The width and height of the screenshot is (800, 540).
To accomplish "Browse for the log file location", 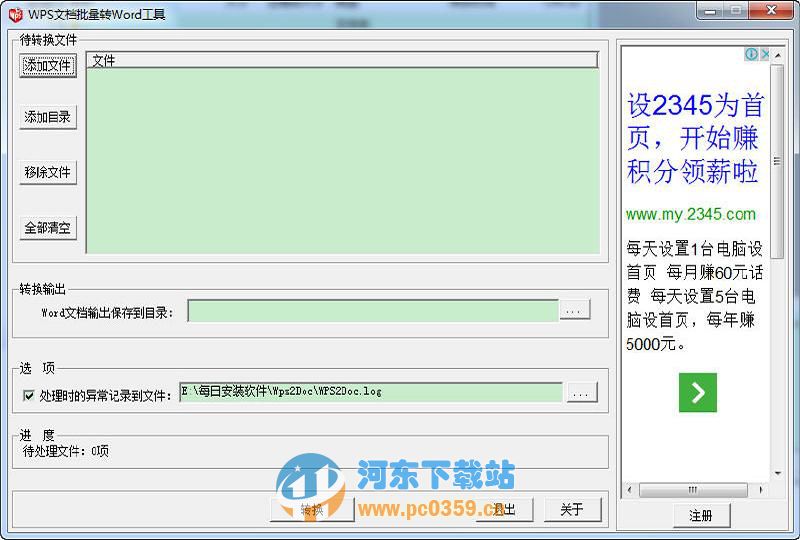I will click(582, 392).
